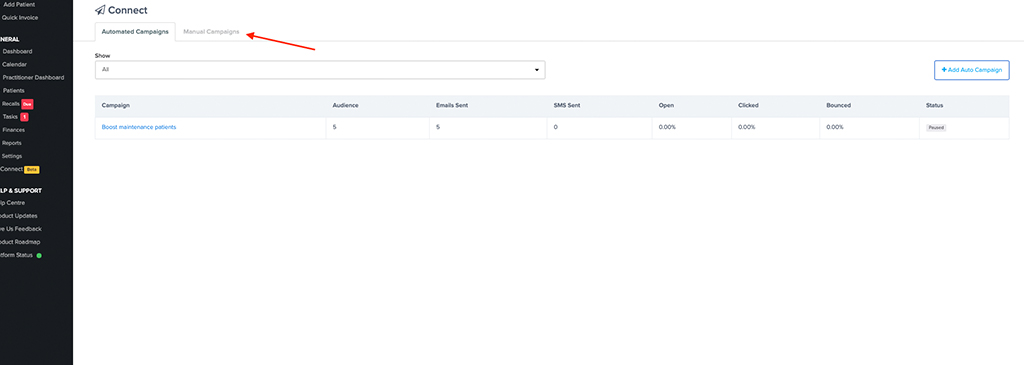This screenshot has height=365, width=1024.
Task: Click the yellow Beta badge
Action: point(32,169)
